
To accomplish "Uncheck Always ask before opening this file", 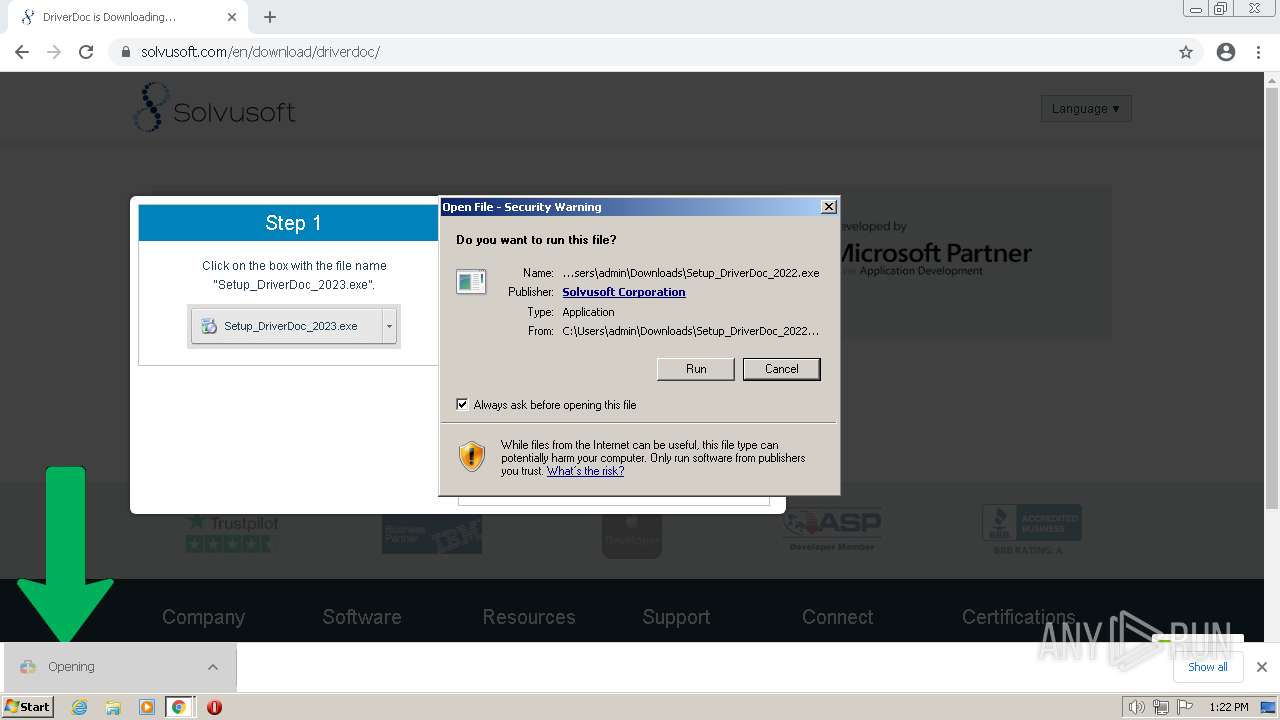I will coord(462,404).
